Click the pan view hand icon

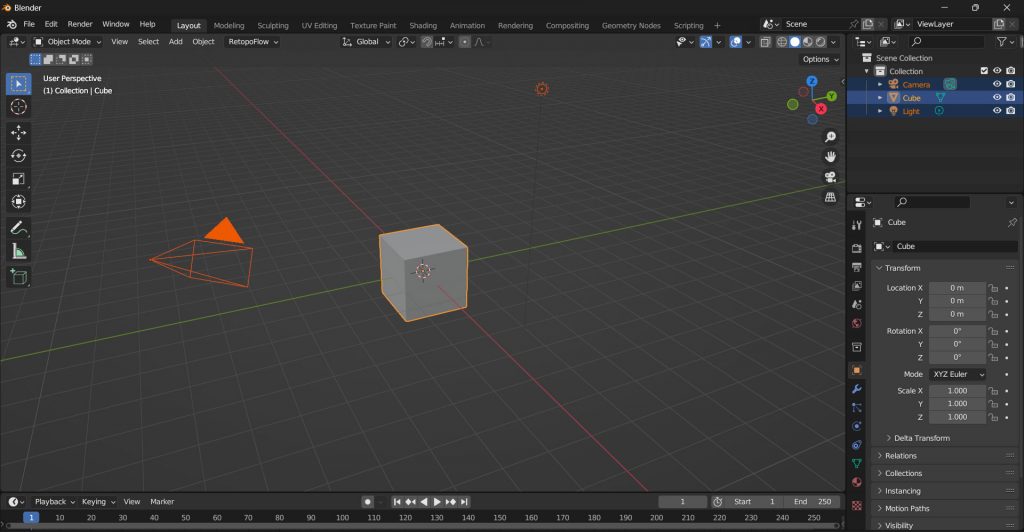click(x=830, y=157)
